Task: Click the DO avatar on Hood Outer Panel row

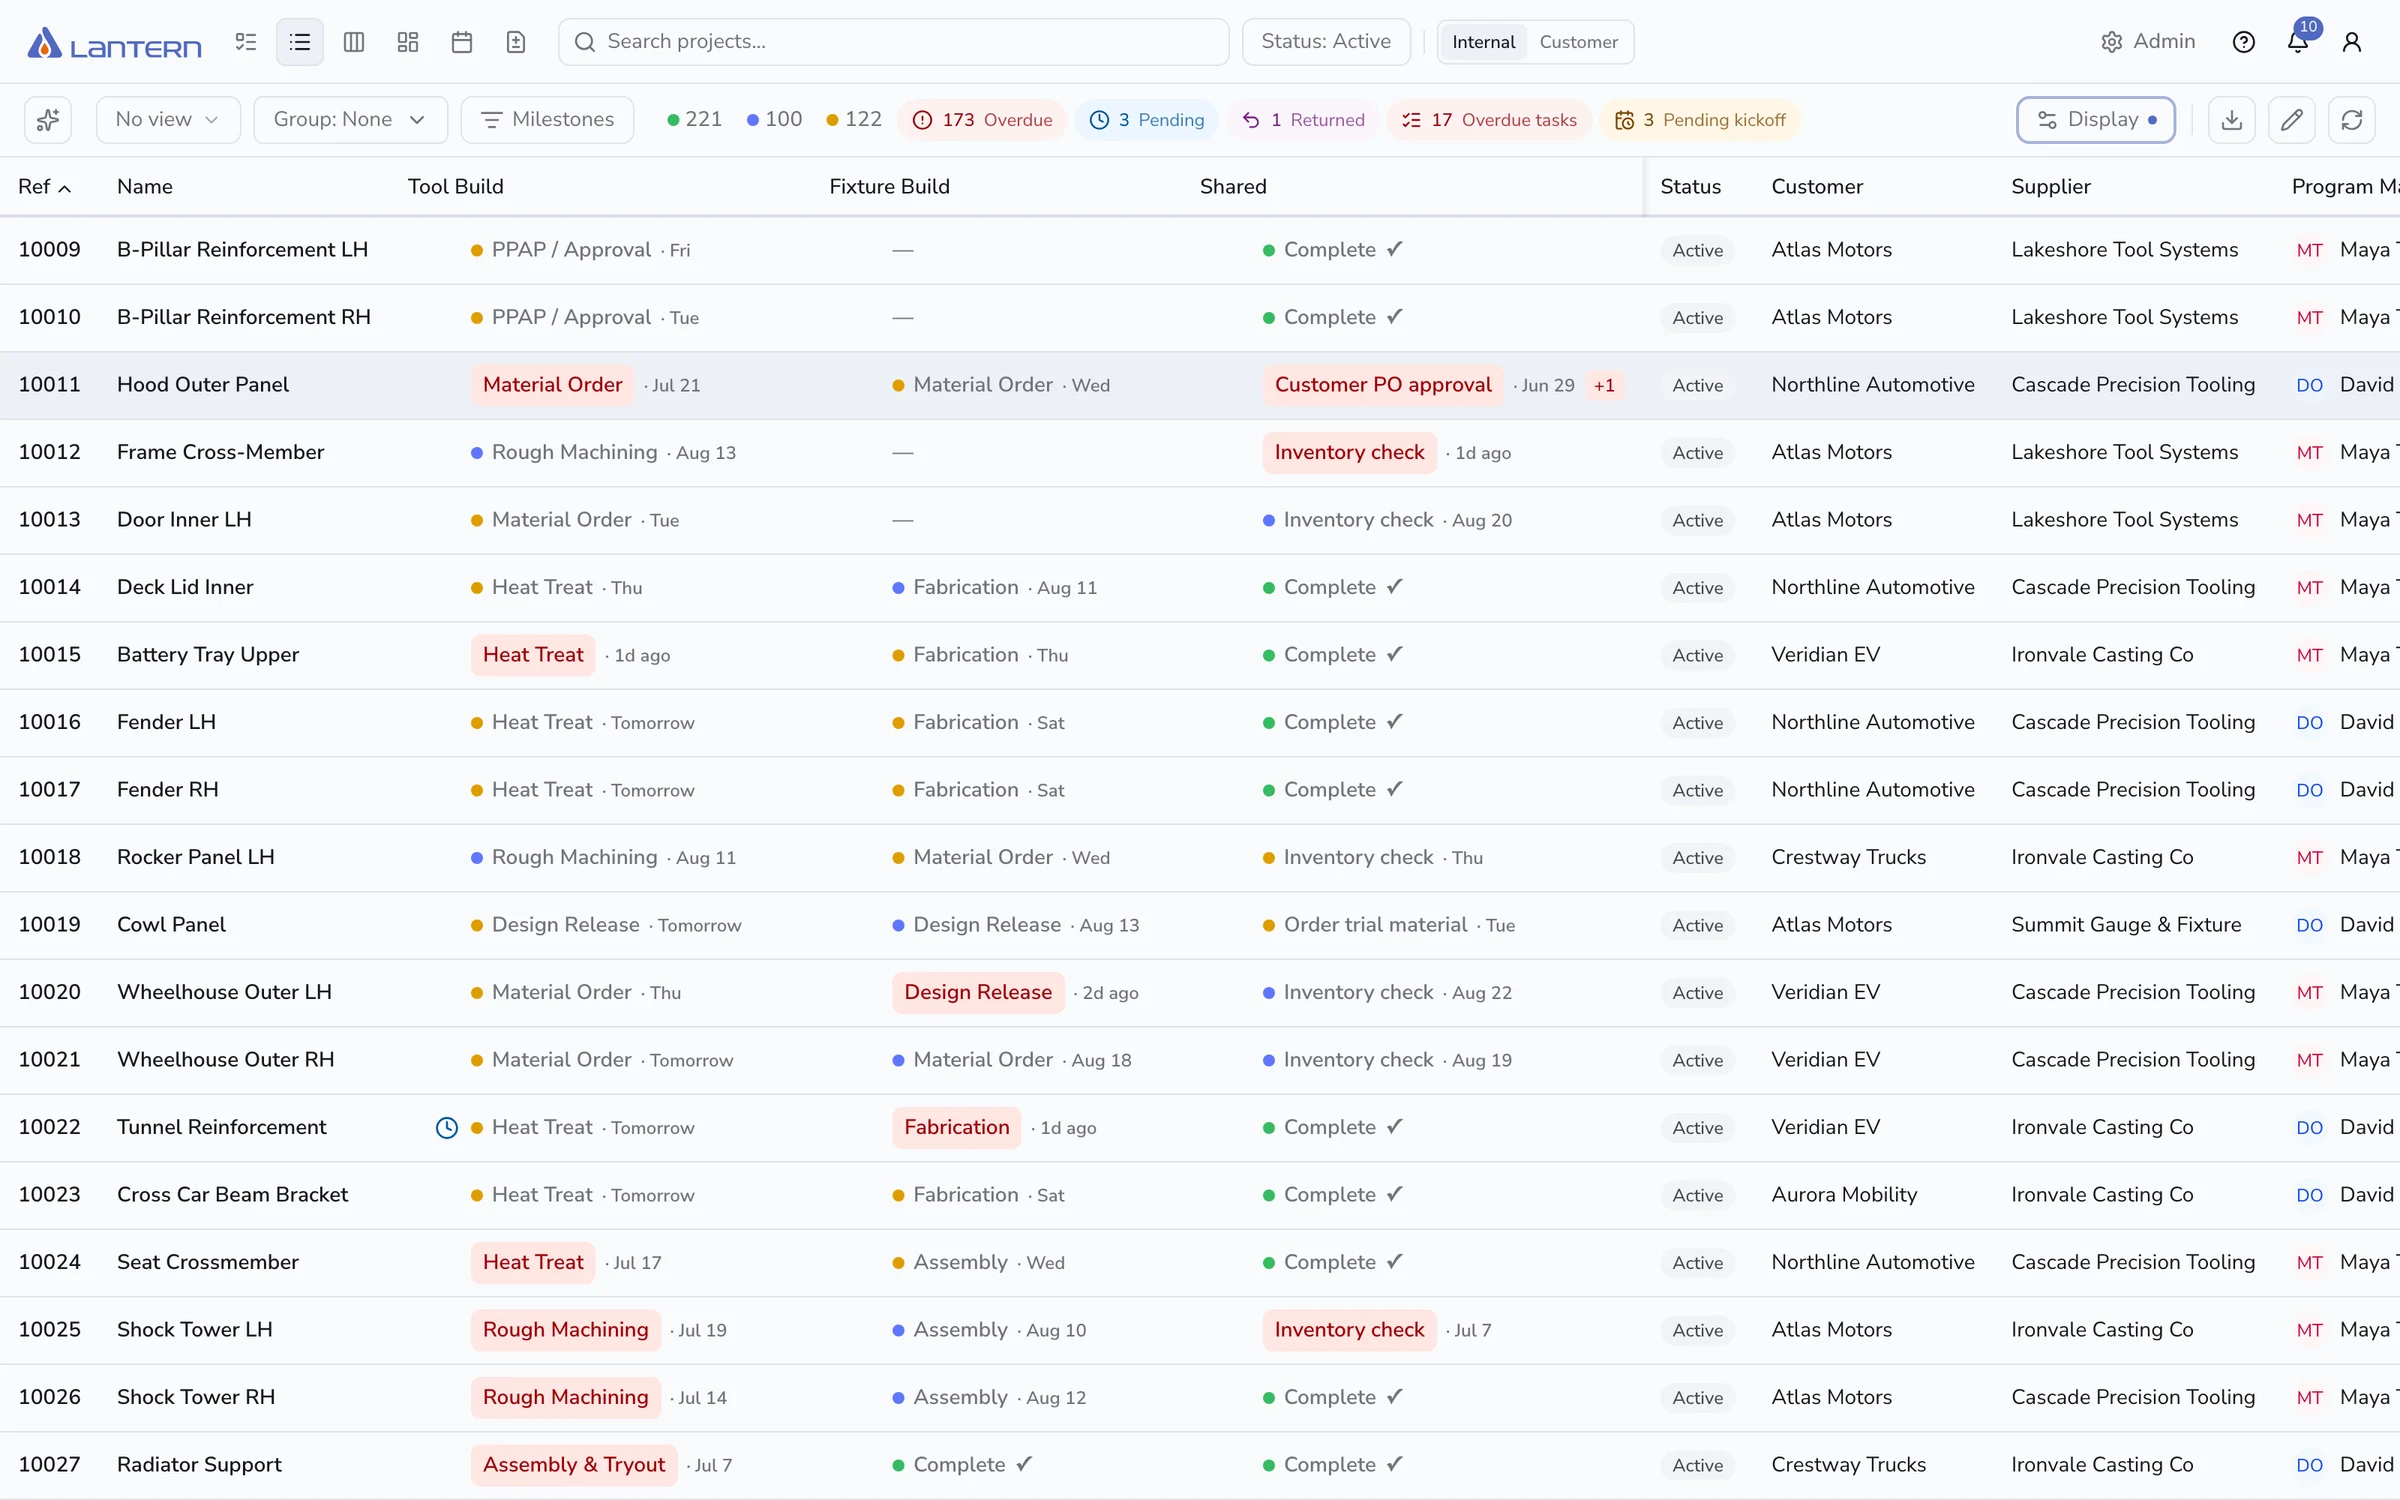Action: coord(2310,385)
